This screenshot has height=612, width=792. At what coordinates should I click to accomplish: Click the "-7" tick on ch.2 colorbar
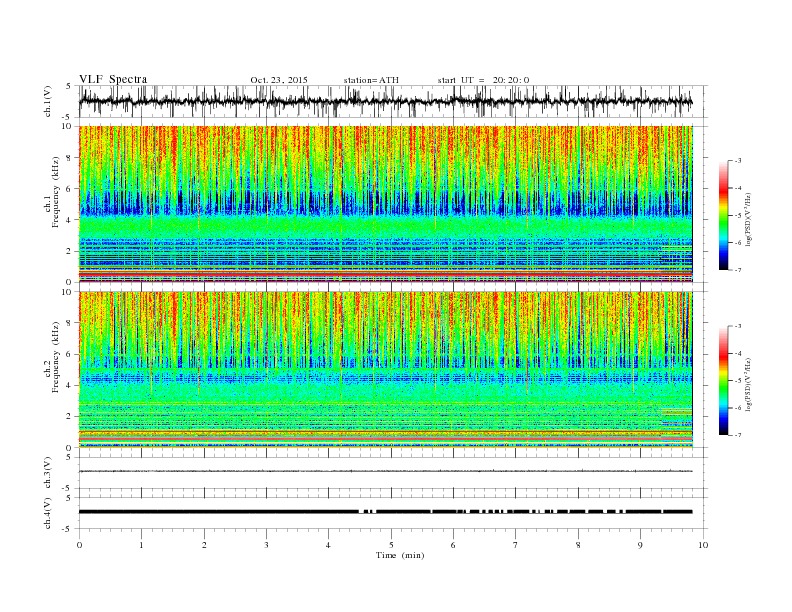[737, 435]
